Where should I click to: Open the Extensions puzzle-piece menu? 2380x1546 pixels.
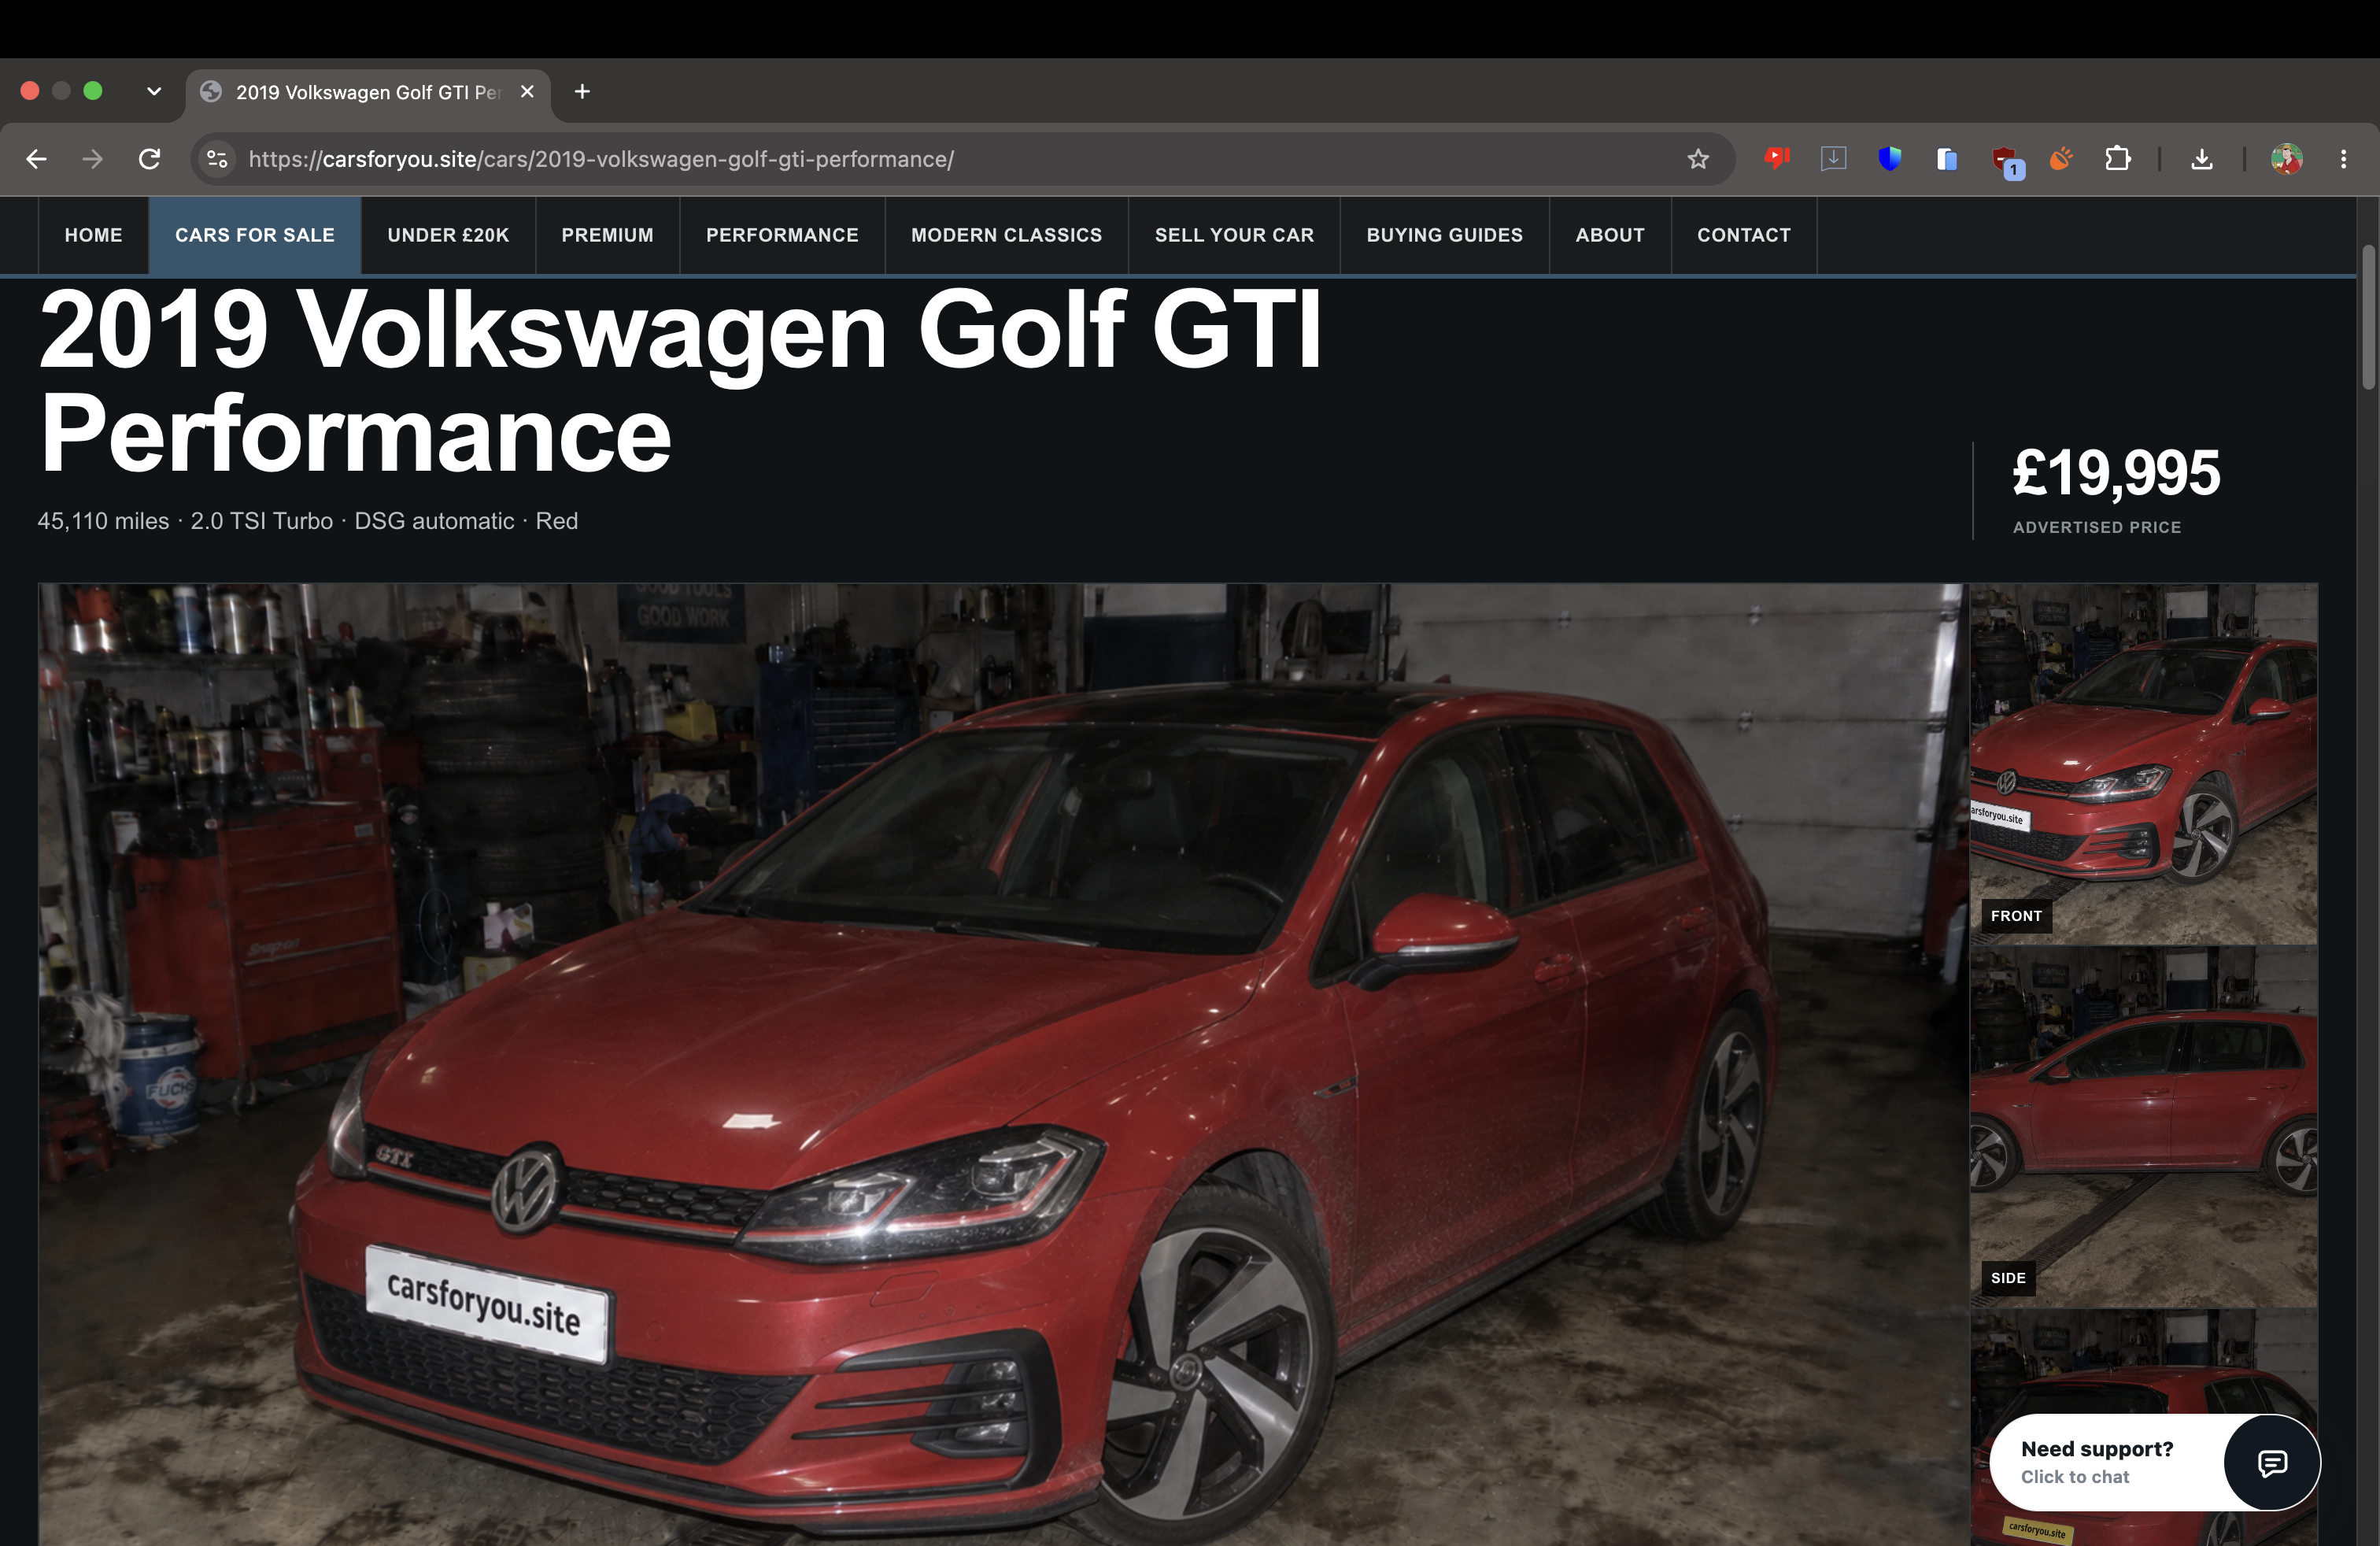tap(2117, 158)
